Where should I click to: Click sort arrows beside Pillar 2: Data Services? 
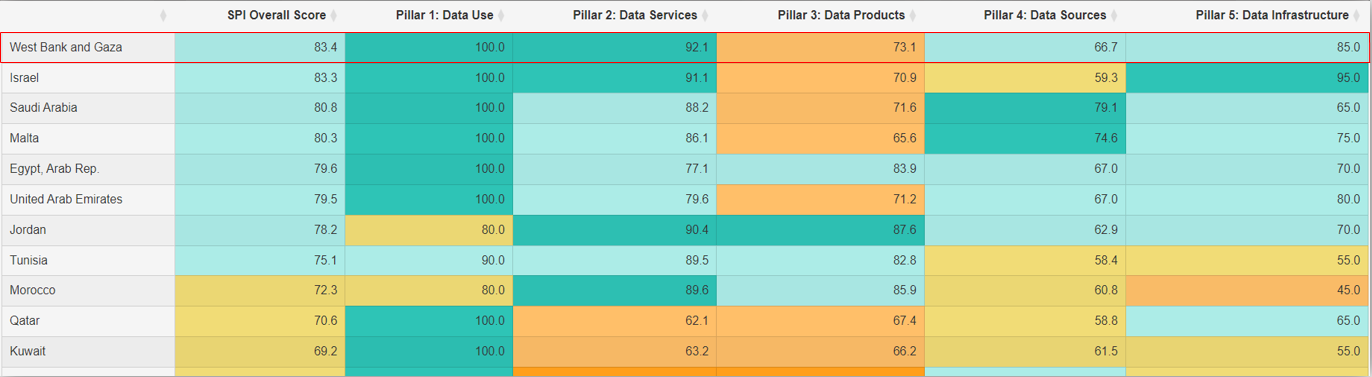(x=706, y=16)
